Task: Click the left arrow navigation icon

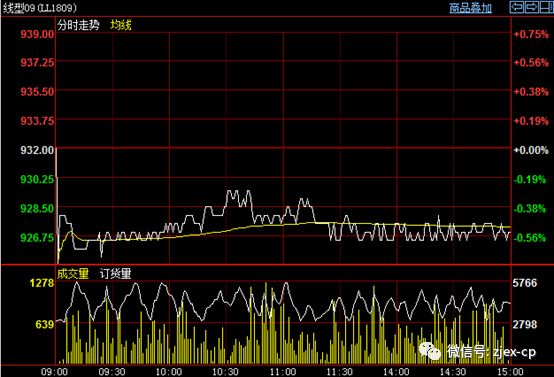Action: point(517,7)
